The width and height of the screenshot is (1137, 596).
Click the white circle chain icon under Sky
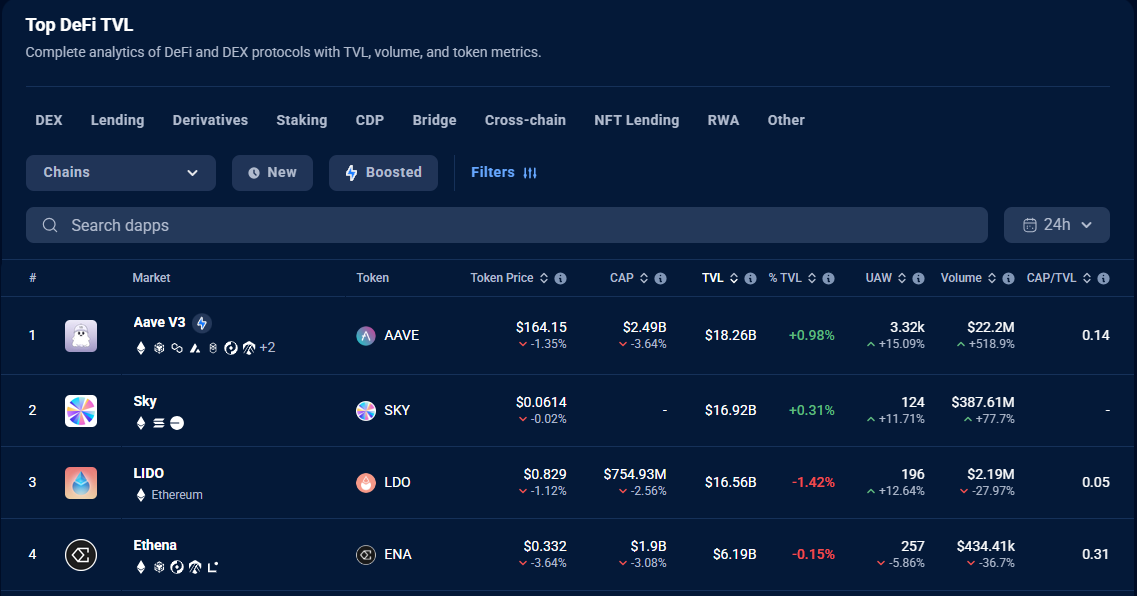click(177, 423)
